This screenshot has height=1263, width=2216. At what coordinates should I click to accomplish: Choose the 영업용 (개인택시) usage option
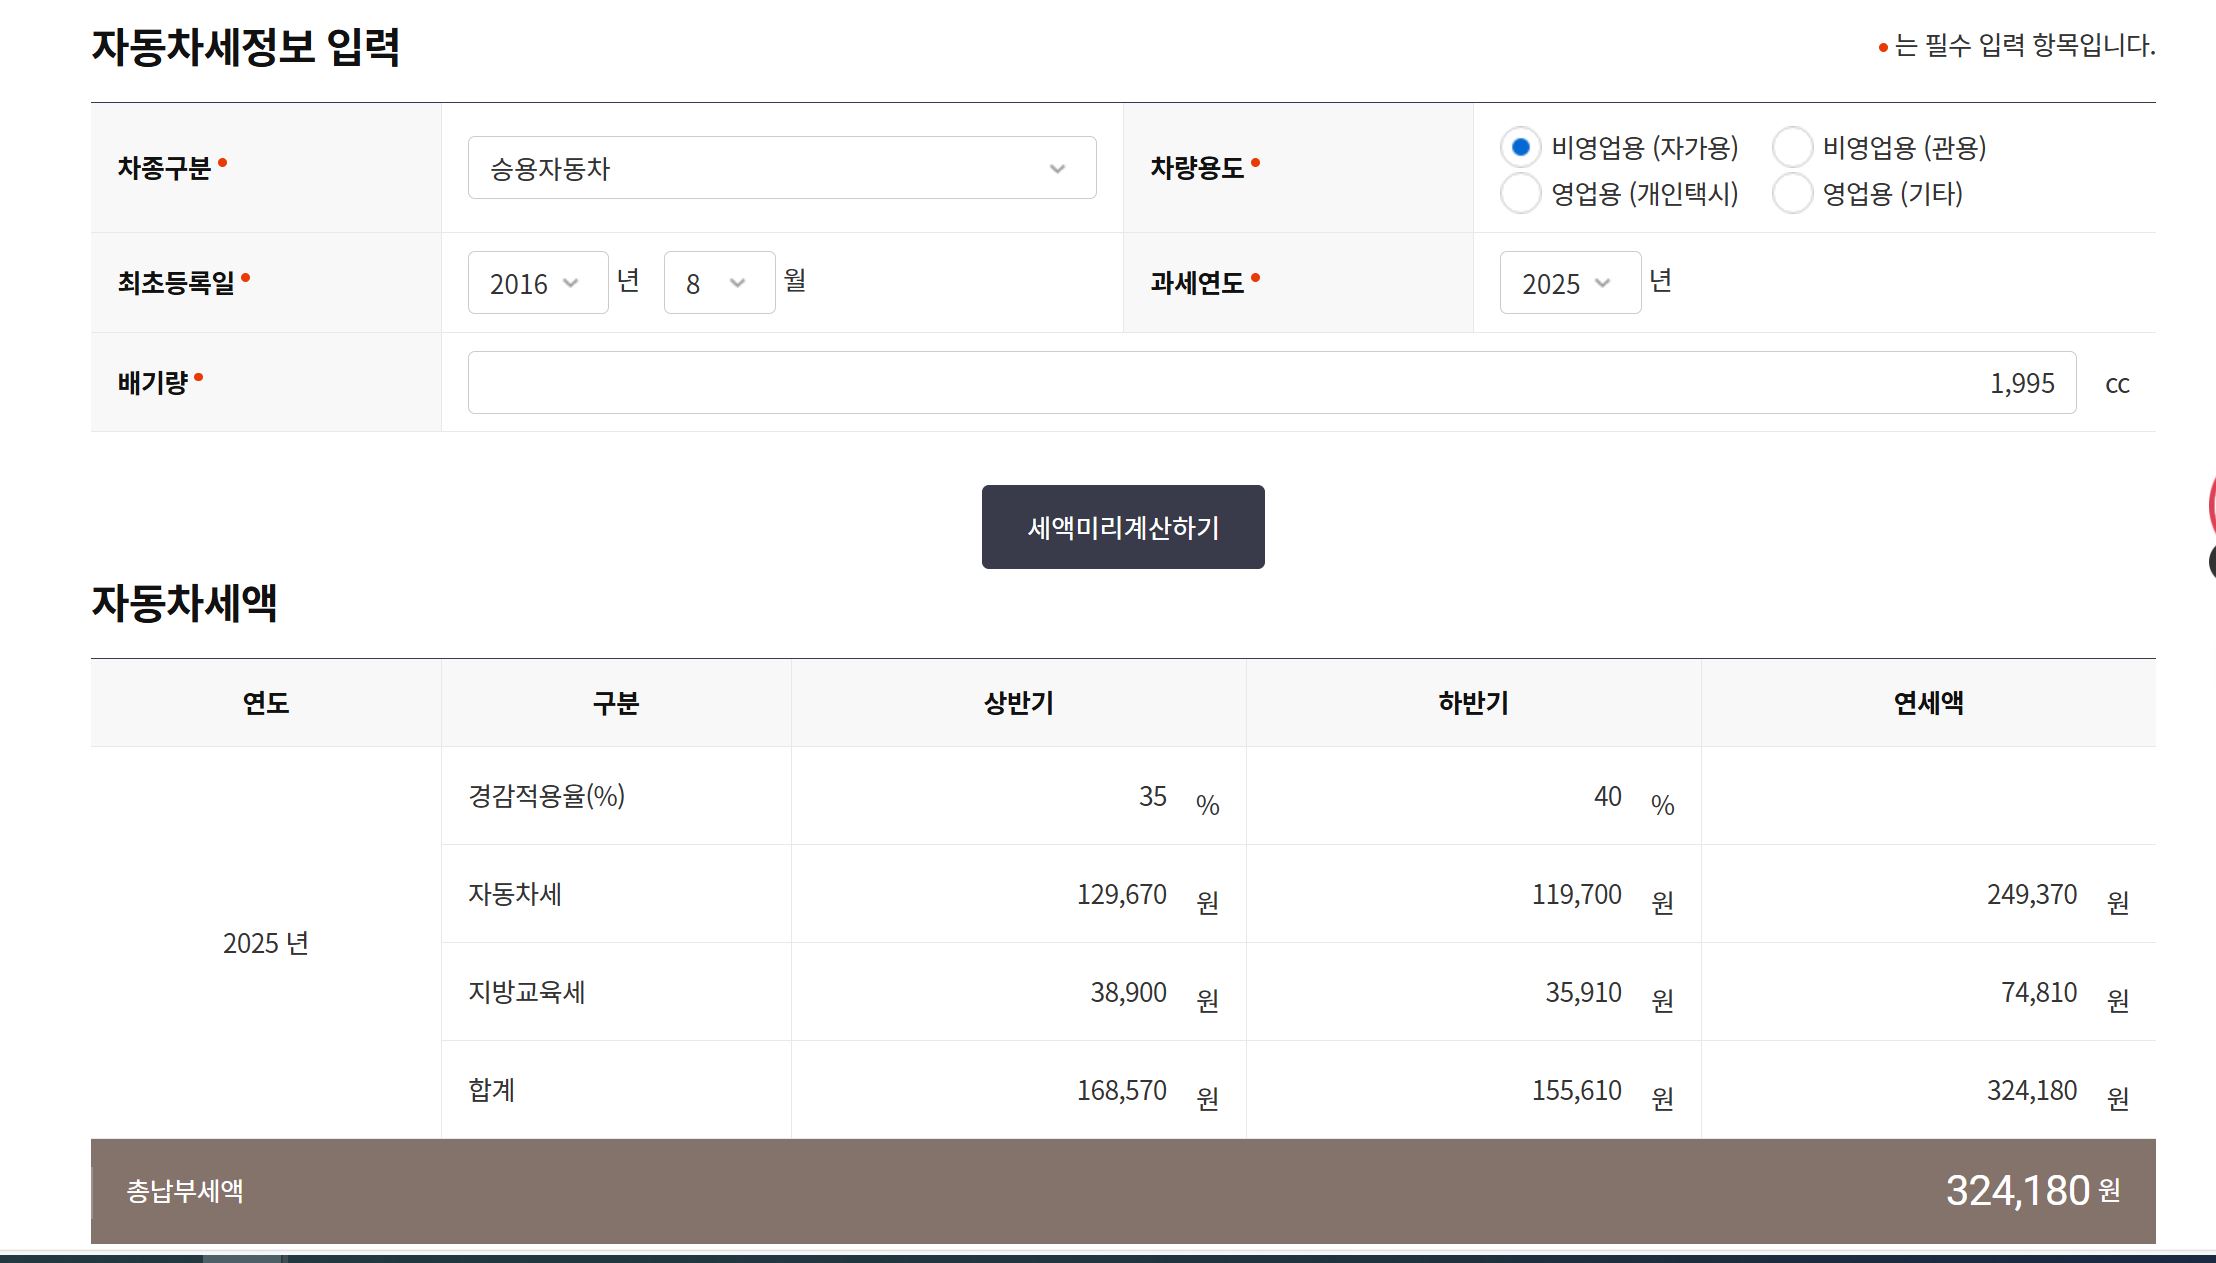tap(1520, 194)
